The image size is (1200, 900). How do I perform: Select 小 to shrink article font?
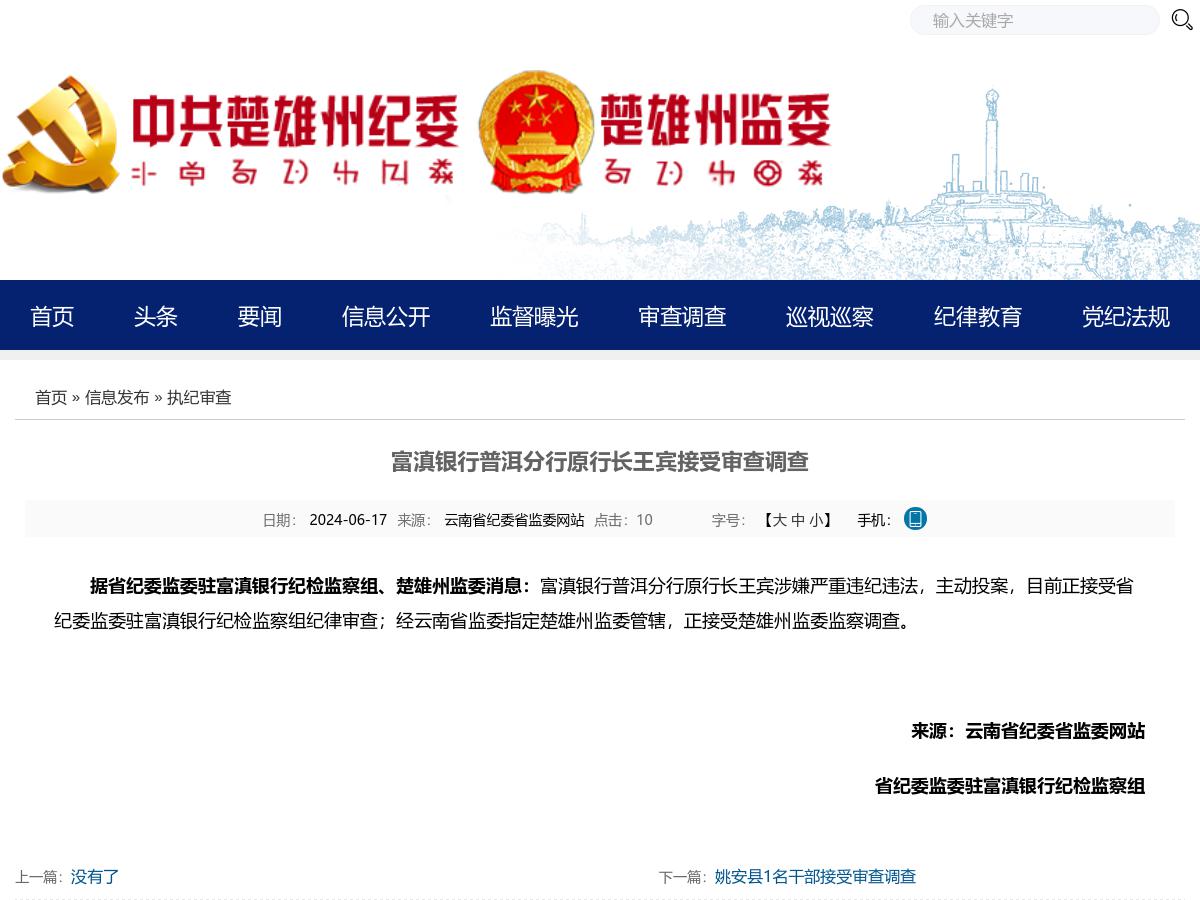[816, 520]
